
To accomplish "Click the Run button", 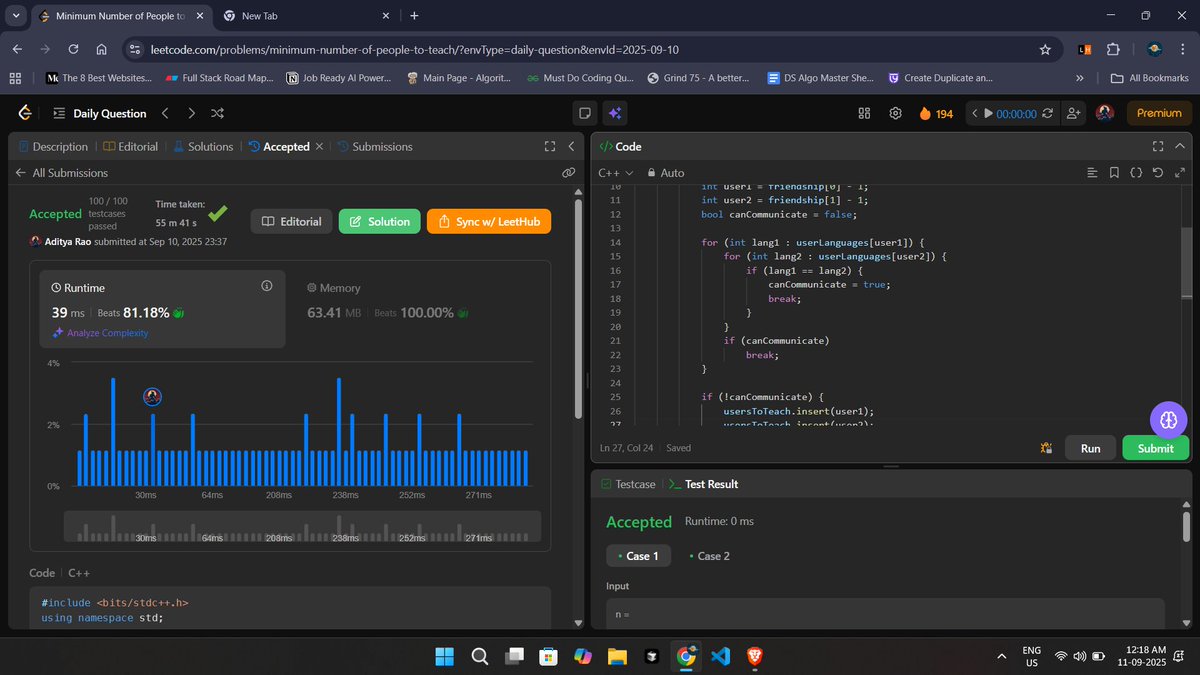I will click(1090, 448).
